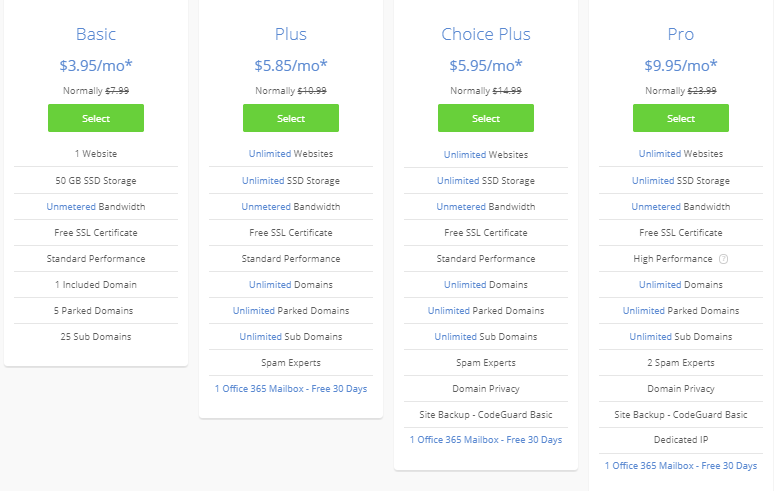Click Unlimited Parked Domains in Plus plan
This screenshot has height=491, width=774.
pyautogui.click(x=291, y=311)
